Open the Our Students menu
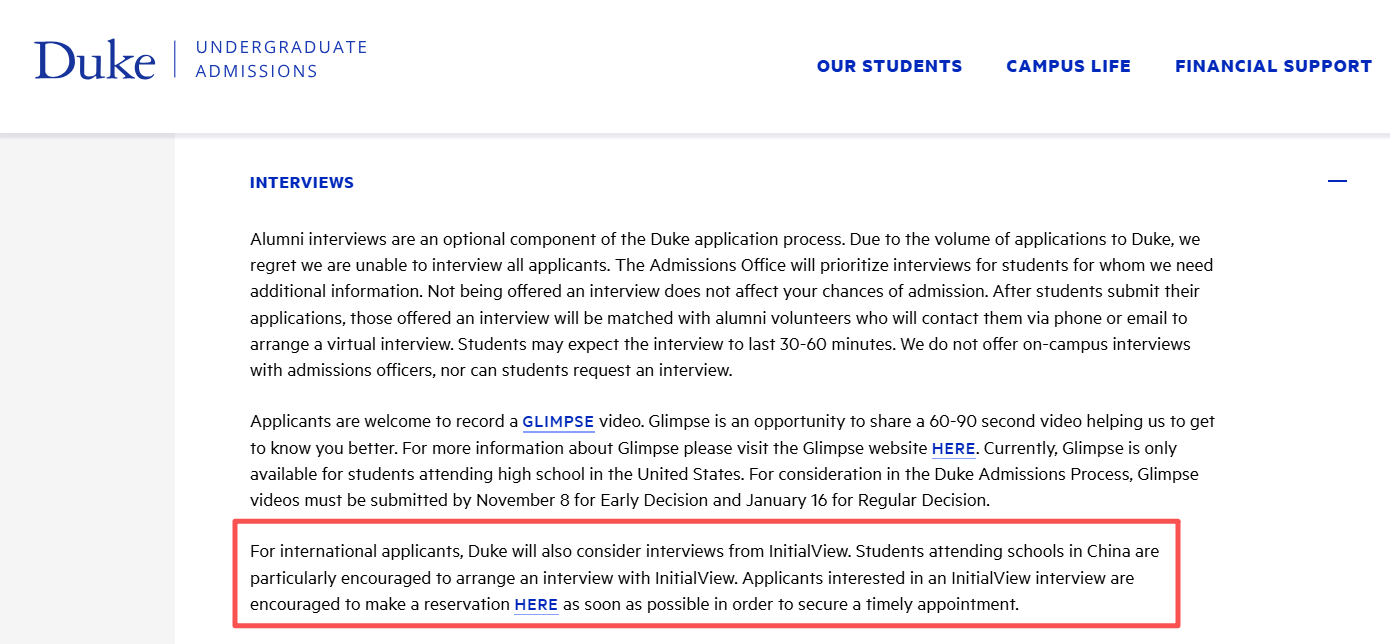Viewport: 1390px width, 644px height. (x=889, y=66)
